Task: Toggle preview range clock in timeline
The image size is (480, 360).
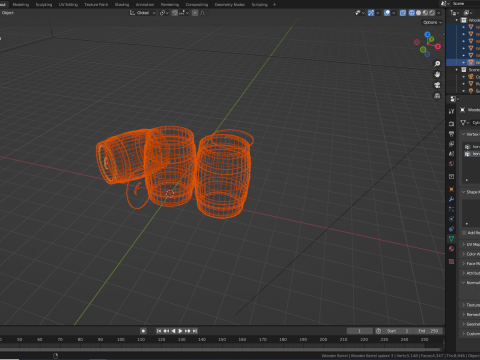Action: (x=378, y=331)
